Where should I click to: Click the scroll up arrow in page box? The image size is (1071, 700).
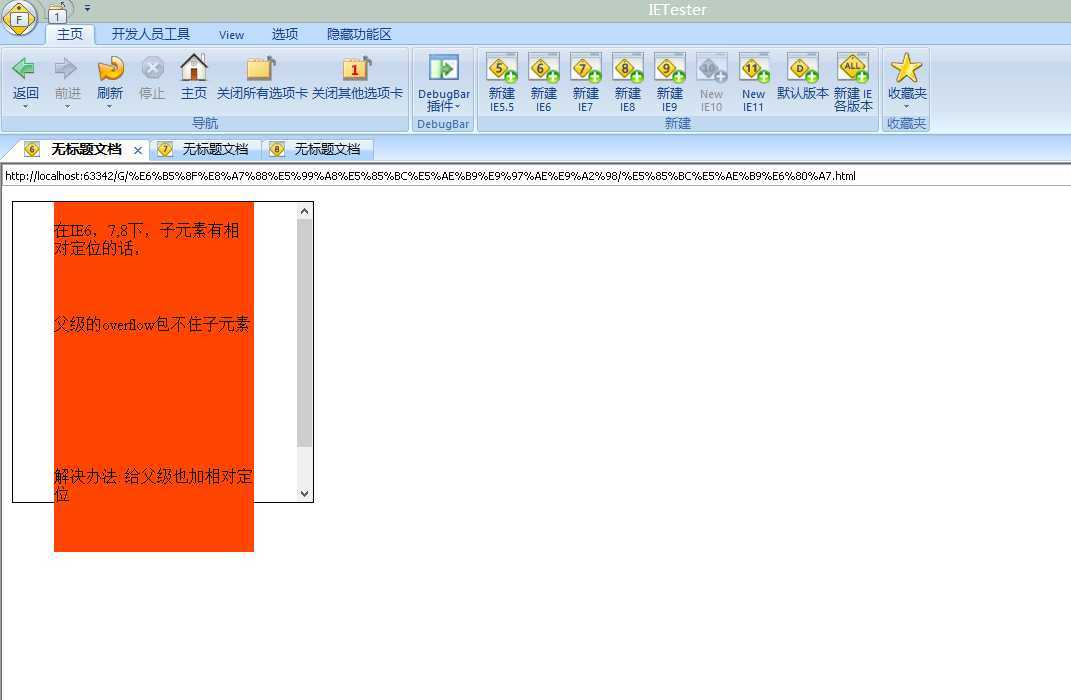coord(305,211)
